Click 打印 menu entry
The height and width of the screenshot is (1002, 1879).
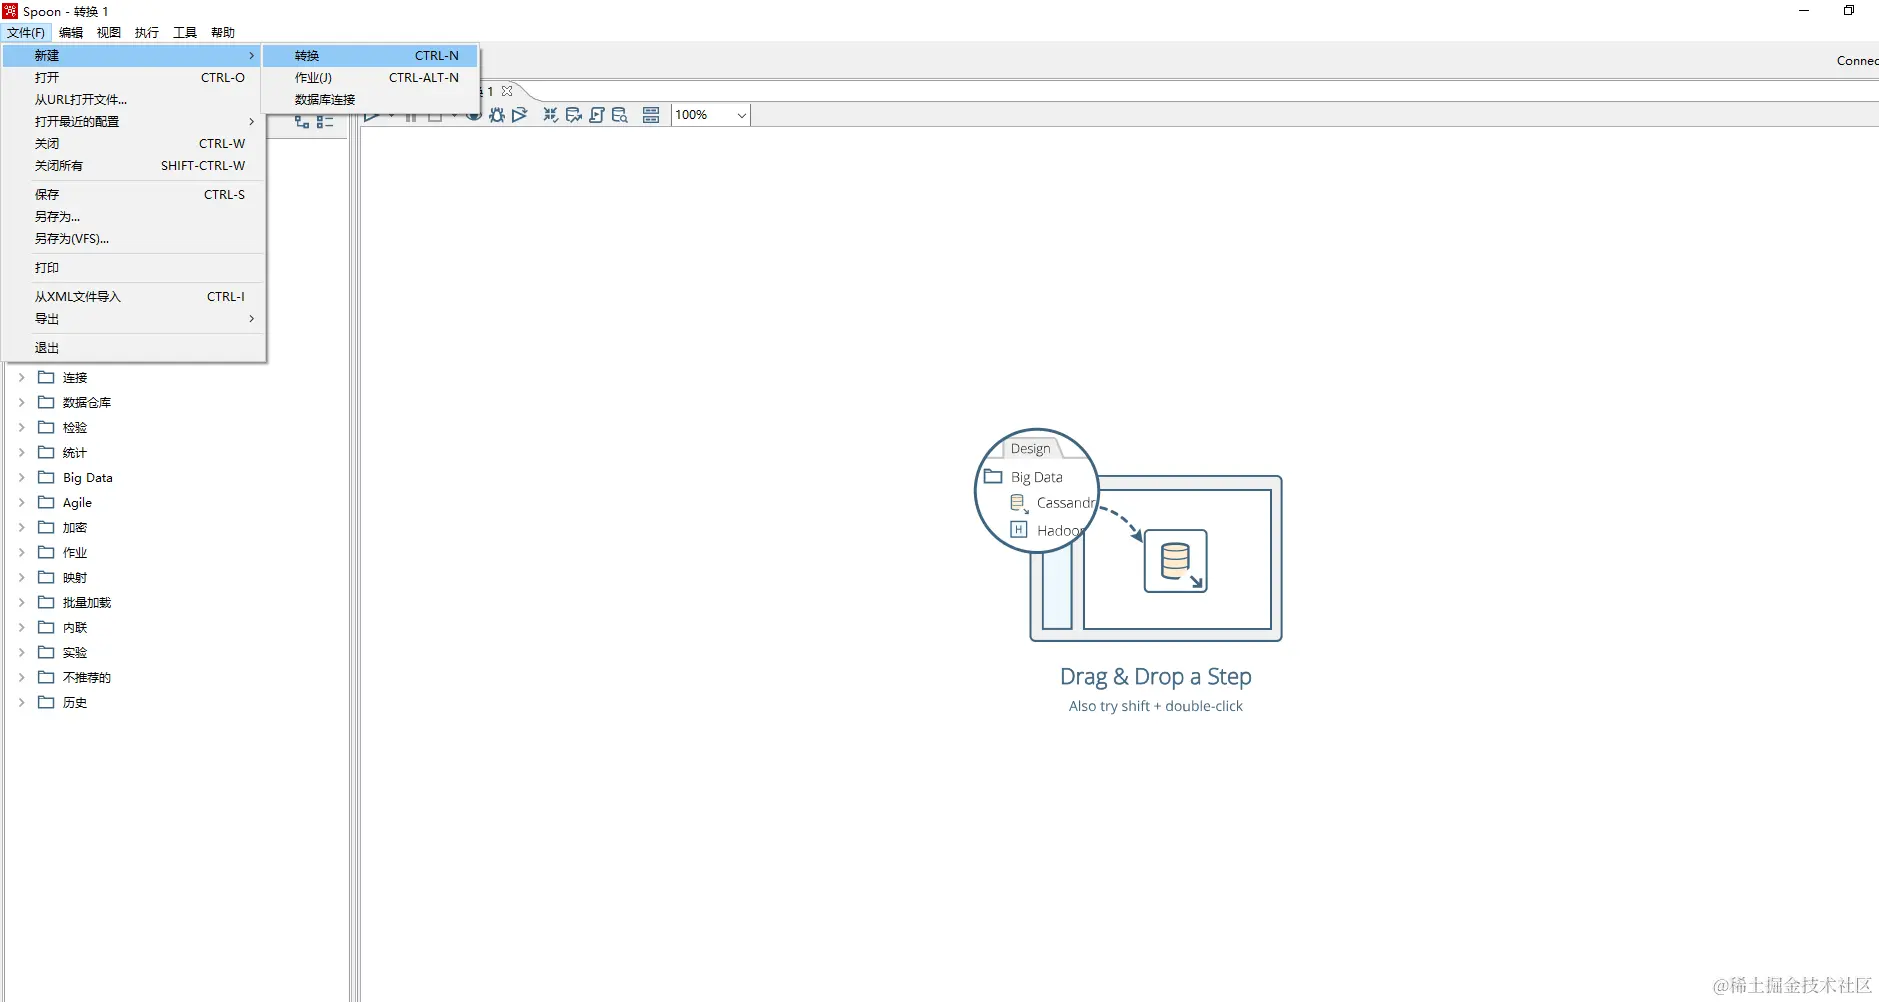134,268
